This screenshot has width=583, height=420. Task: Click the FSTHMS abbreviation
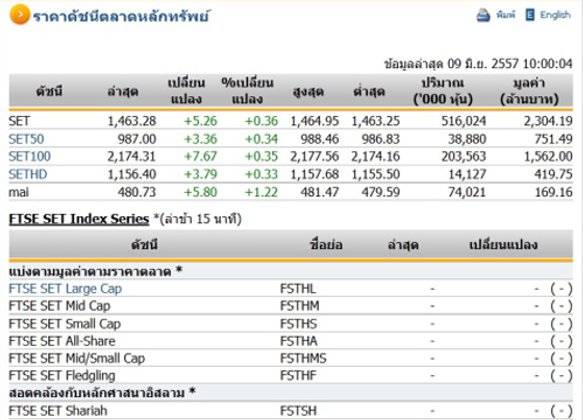(303, 358)
